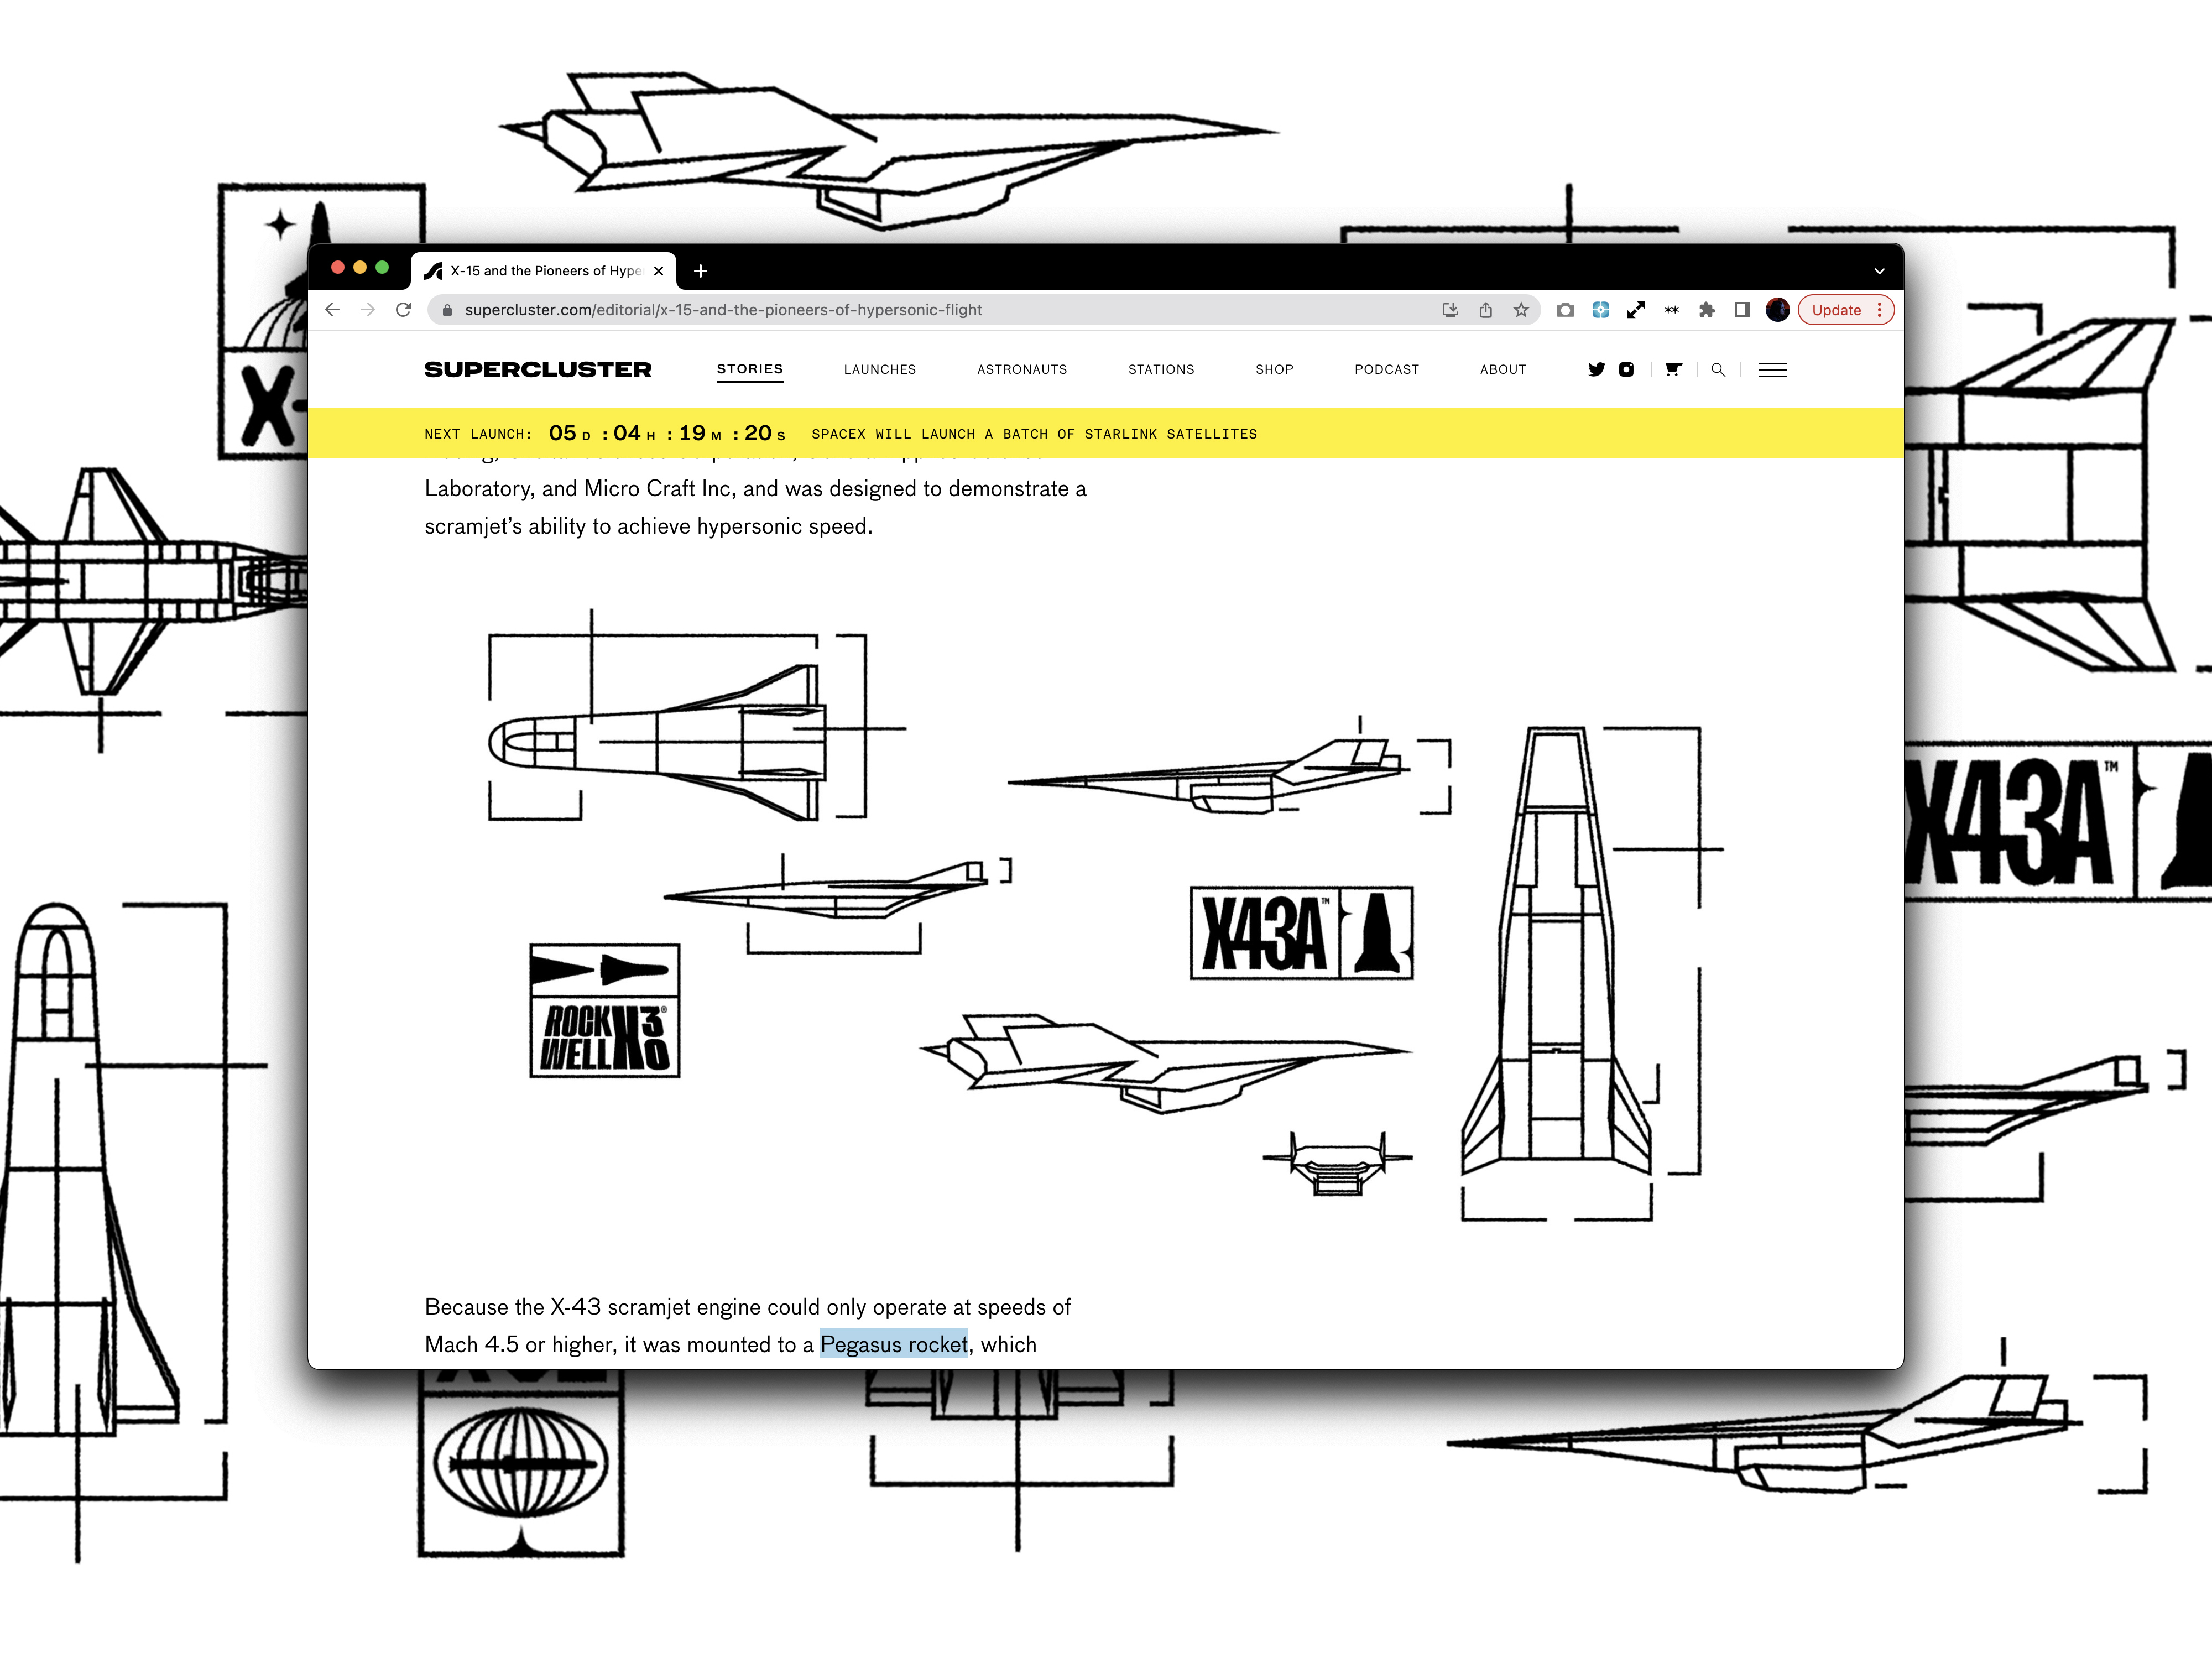Click the camera screenshot extension icon
Image resolution: width=2212 pixels, height=1653 pixels.
pyautogui.click(x=1566, y=310)
